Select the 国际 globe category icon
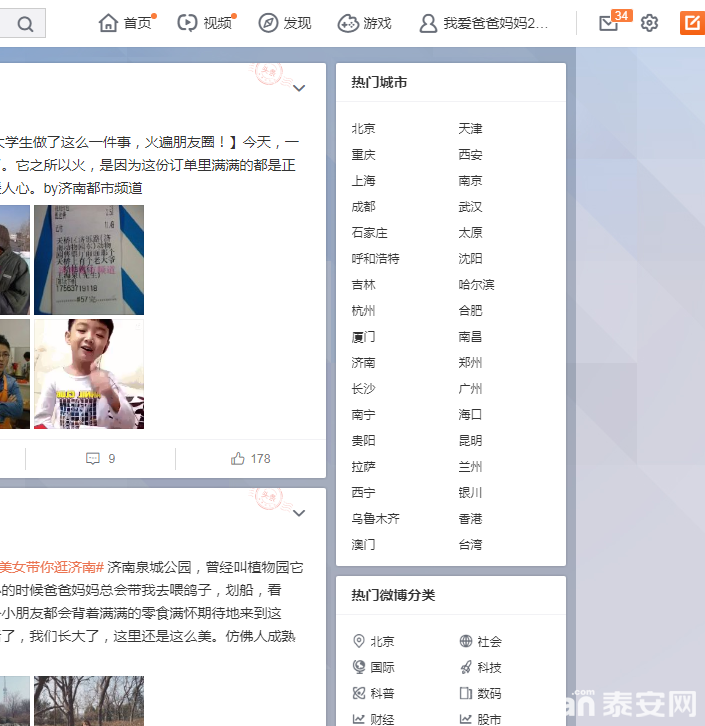The height and width of the screenshot is (726, 705). point(359,667)
